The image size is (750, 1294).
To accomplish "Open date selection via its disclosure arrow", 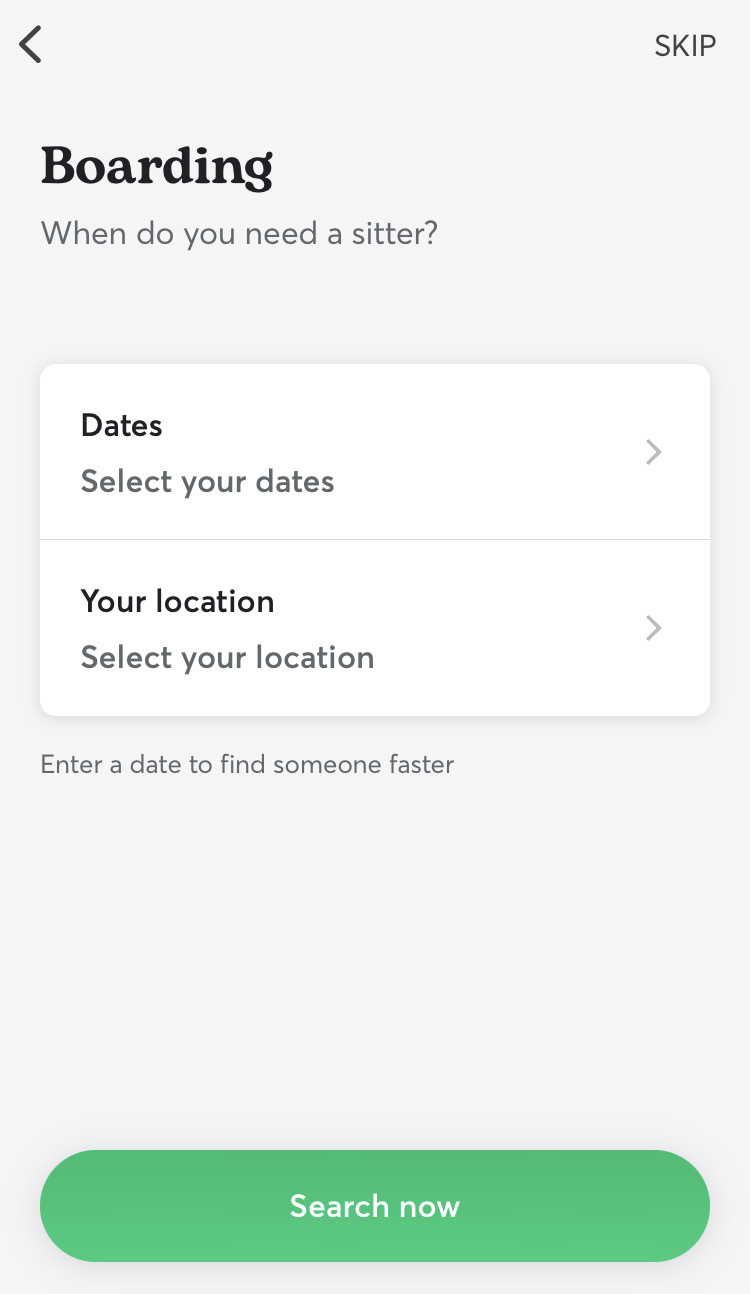I will [x=653, y=452].
